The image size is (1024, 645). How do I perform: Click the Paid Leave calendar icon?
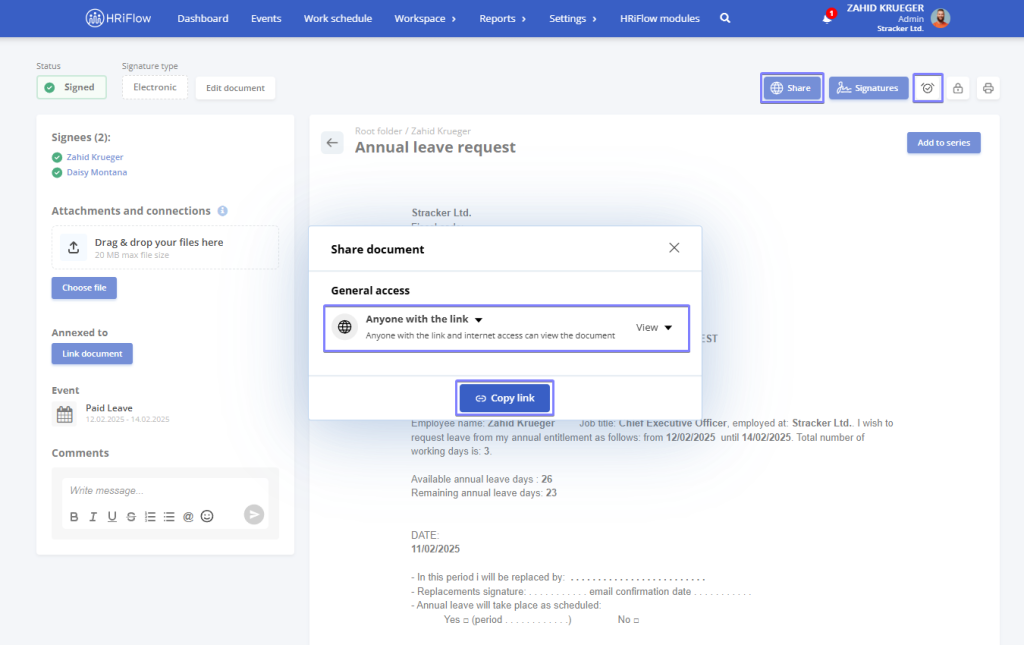tap(65, 414)
